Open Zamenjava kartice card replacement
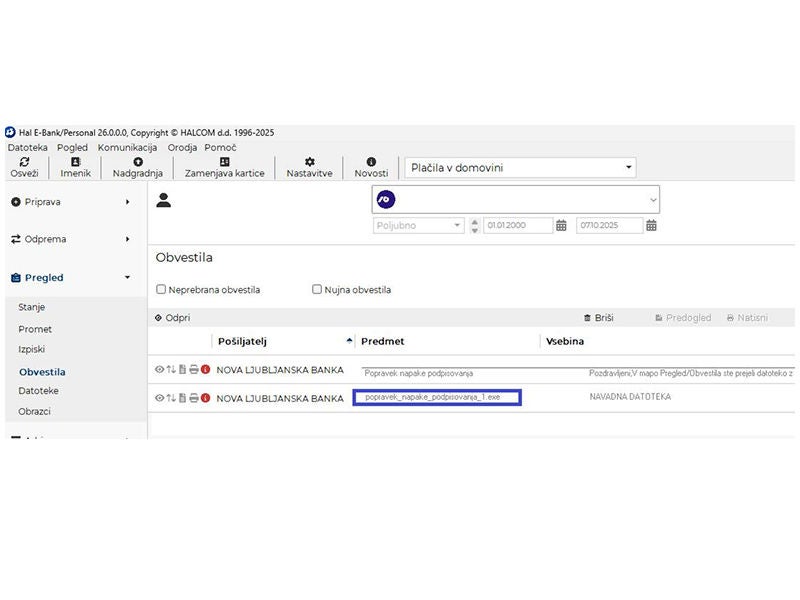The width and height of the screenshot is (800, 600). click(x=224, y=162)
